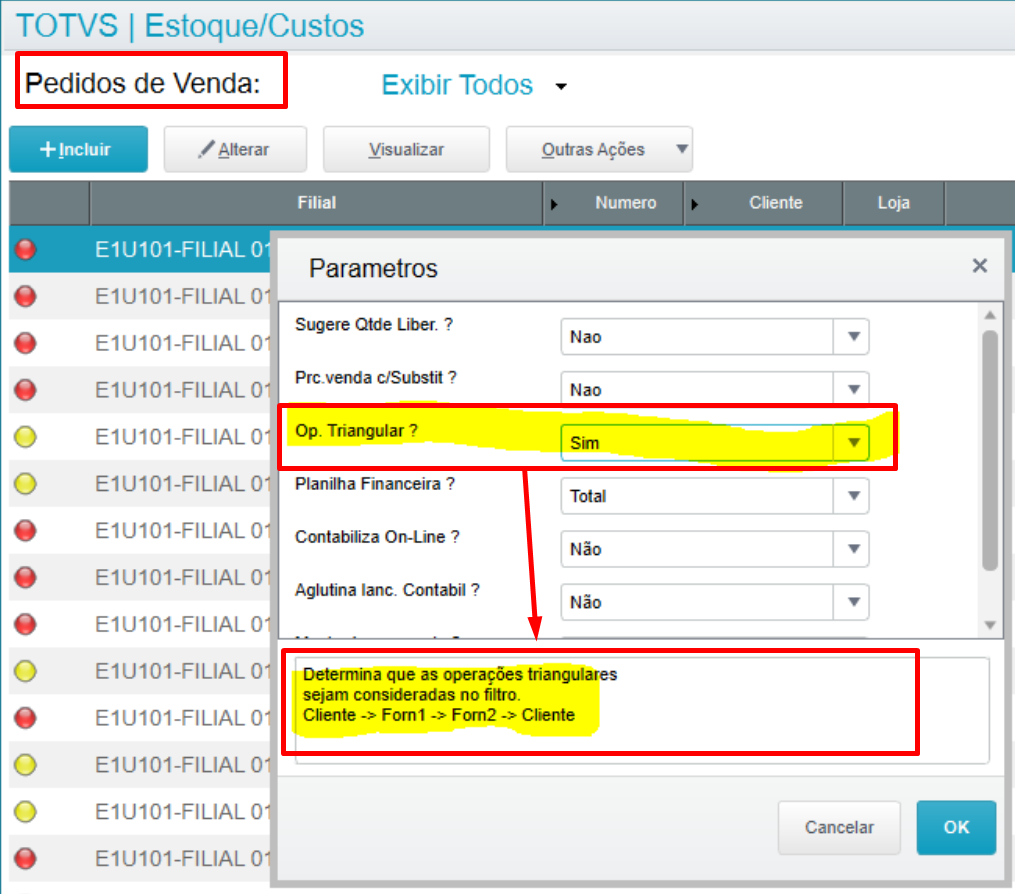1015x894 pixels.
Task: Select the first highlighted E1U101-FILIAL row
Action: pos(140,249)
